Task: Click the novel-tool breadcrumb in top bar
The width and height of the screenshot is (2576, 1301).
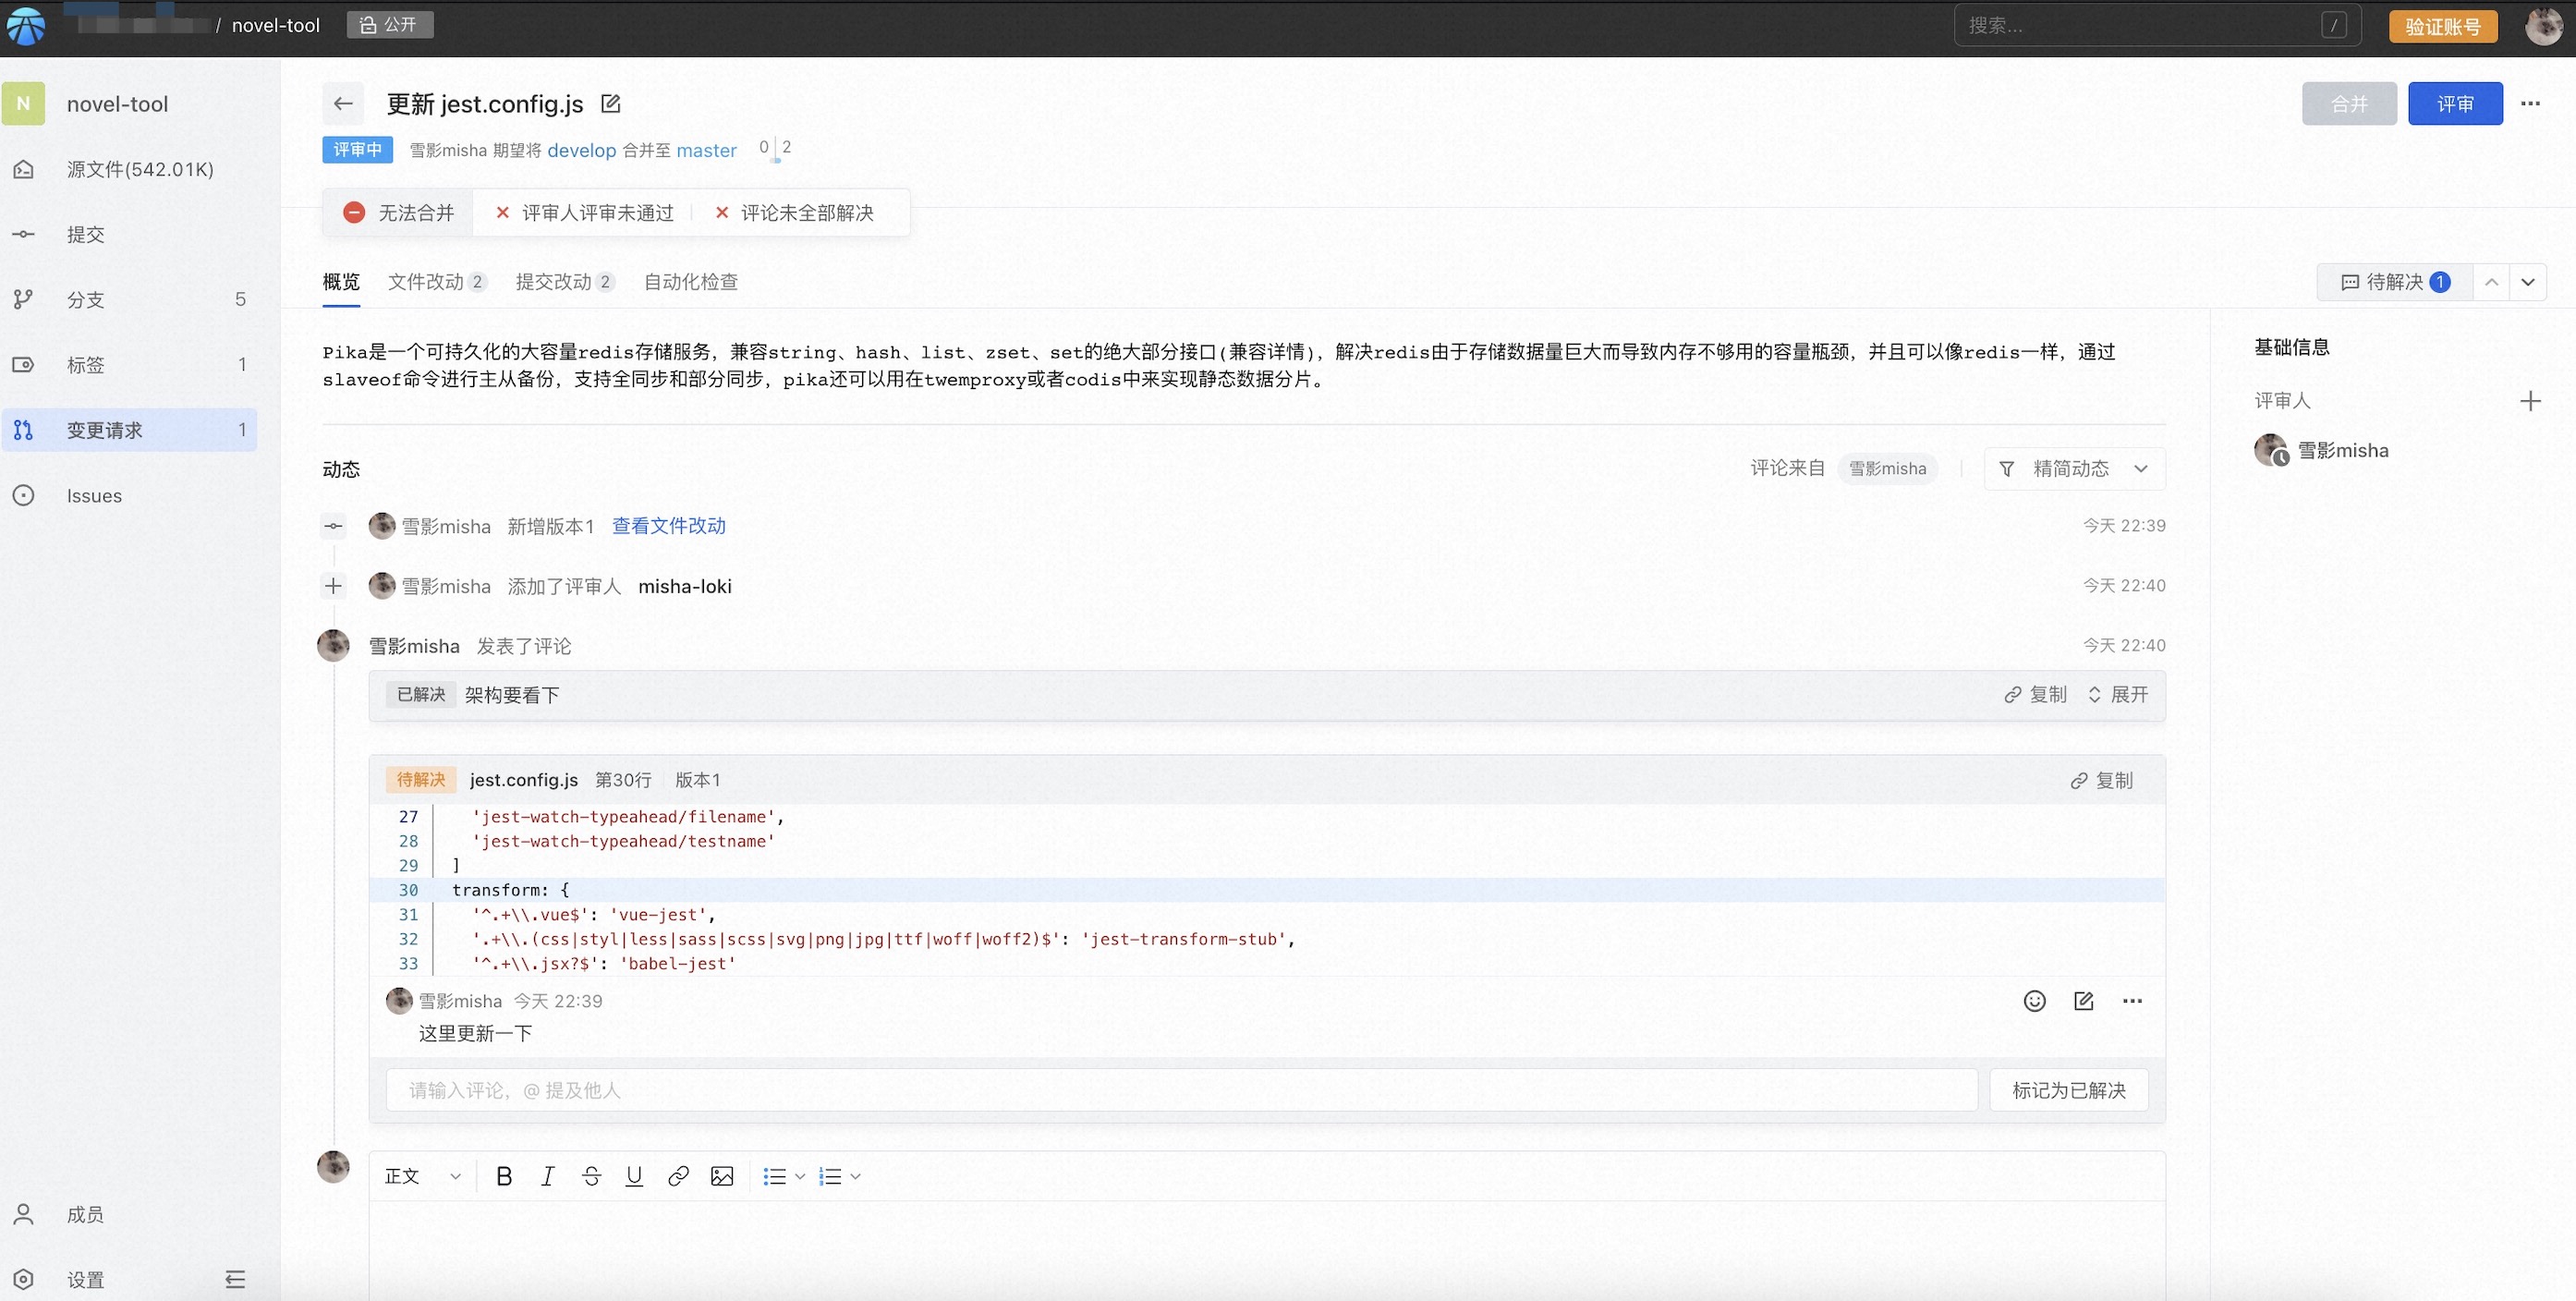Action: click(x=276, y=25)
